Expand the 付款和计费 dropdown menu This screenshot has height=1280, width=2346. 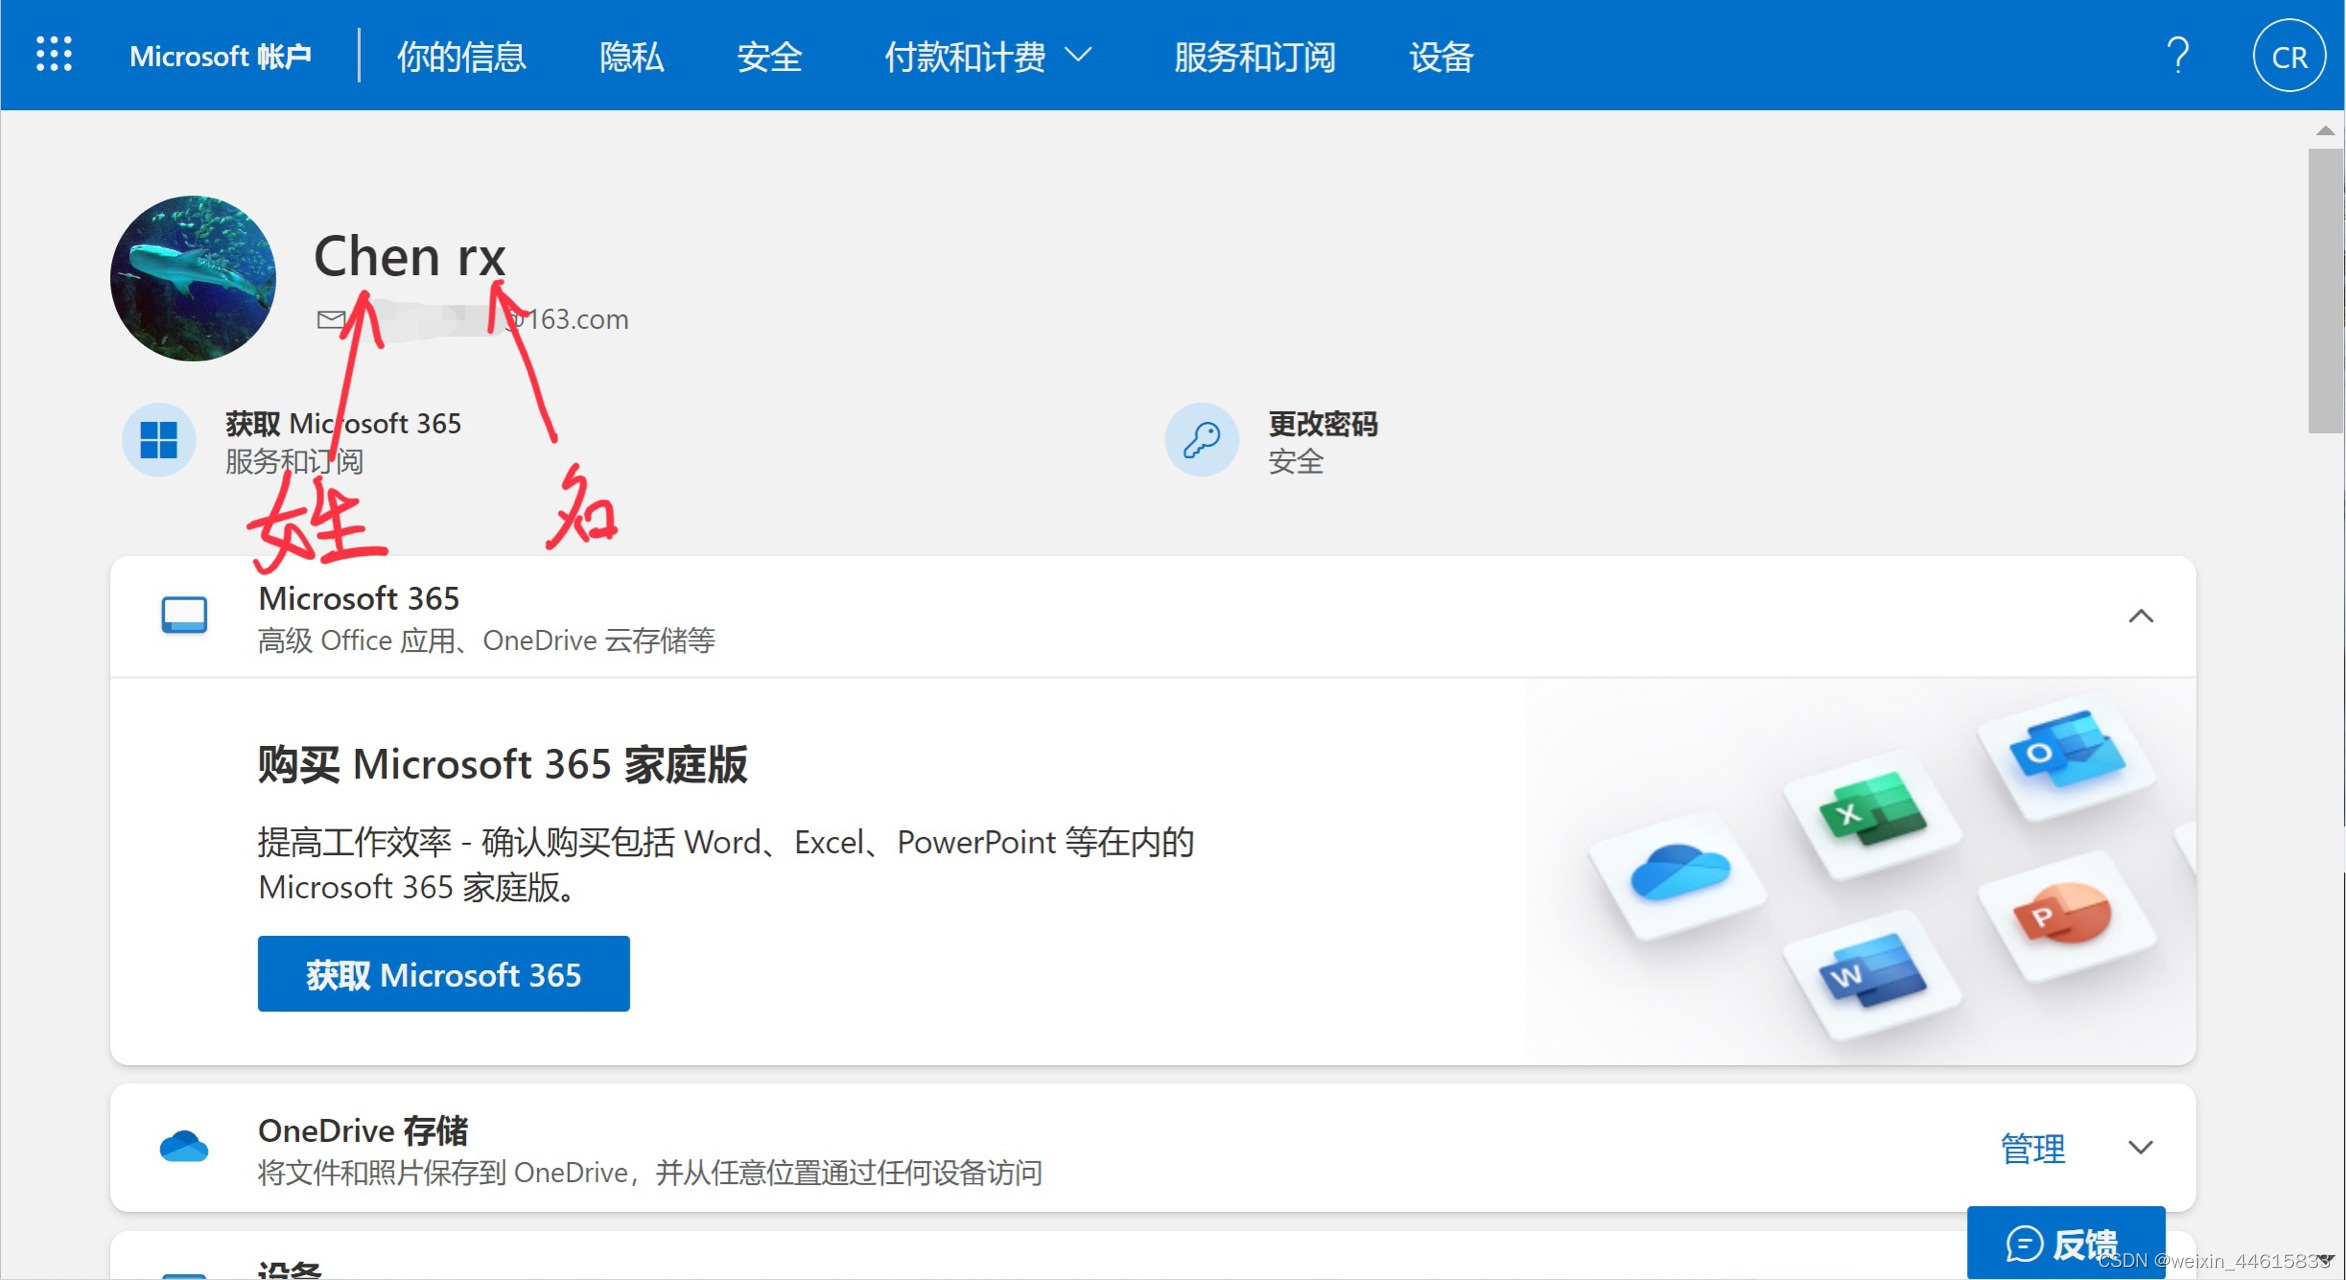coord(987,57)
